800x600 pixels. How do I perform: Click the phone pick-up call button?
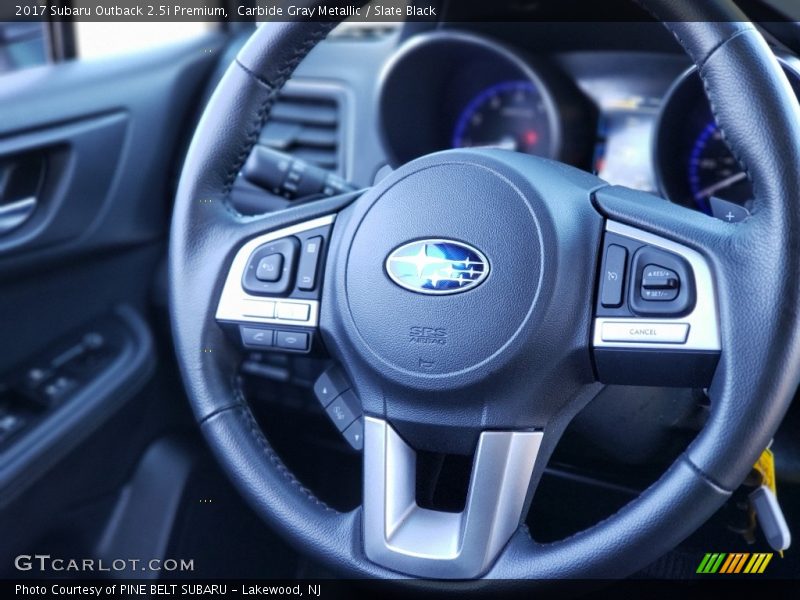coord(258,336)
